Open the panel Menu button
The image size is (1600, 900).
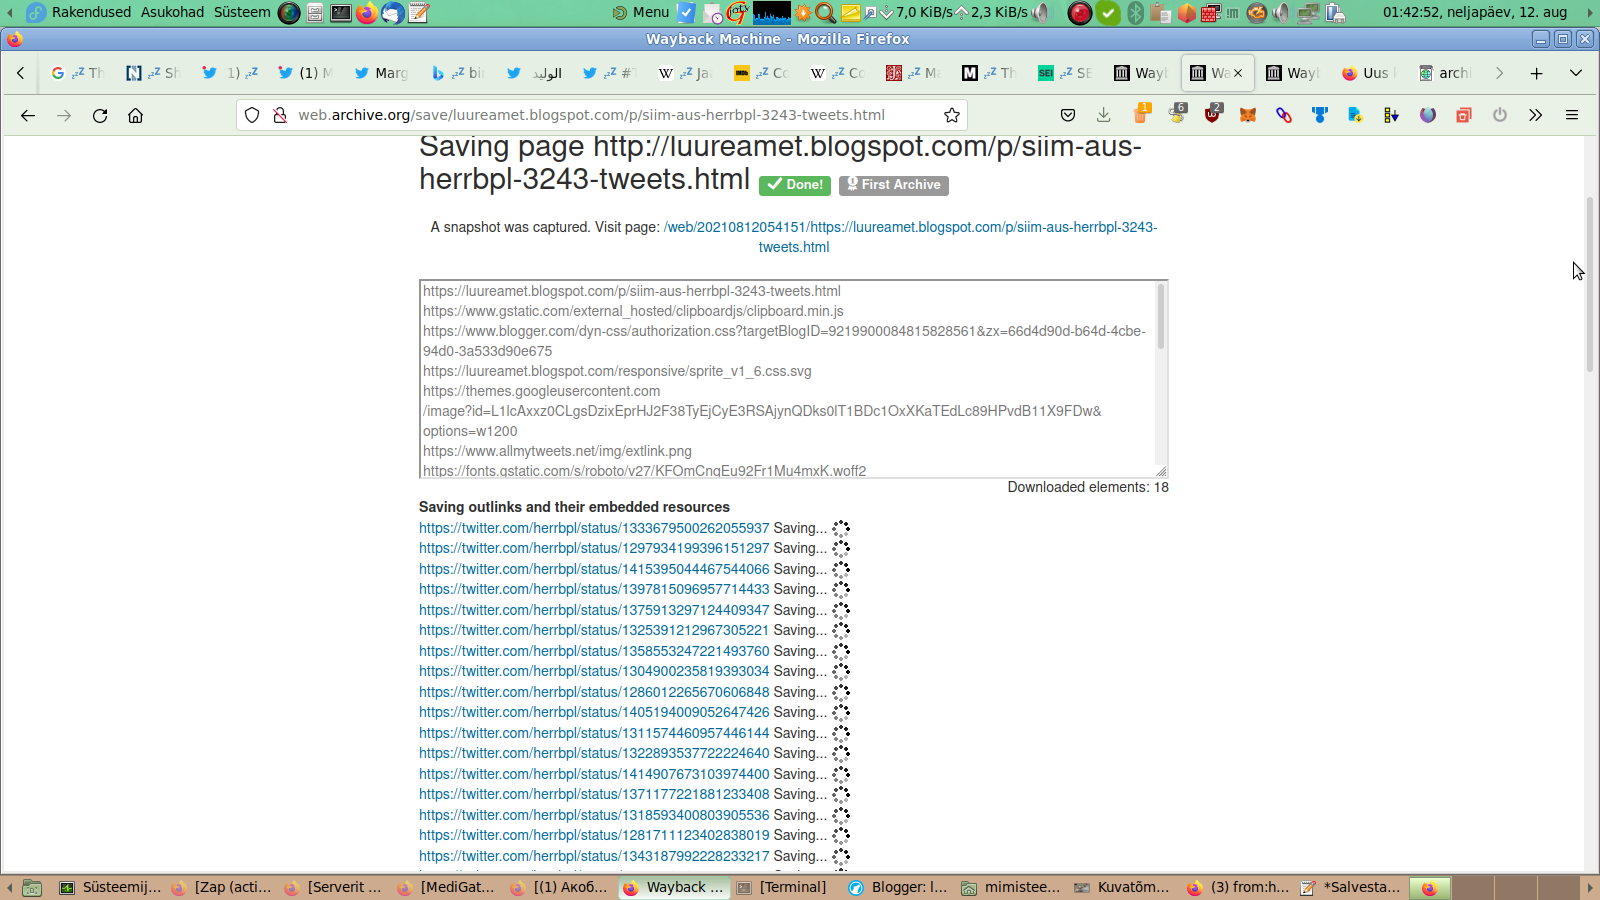(x=641, y=13)
